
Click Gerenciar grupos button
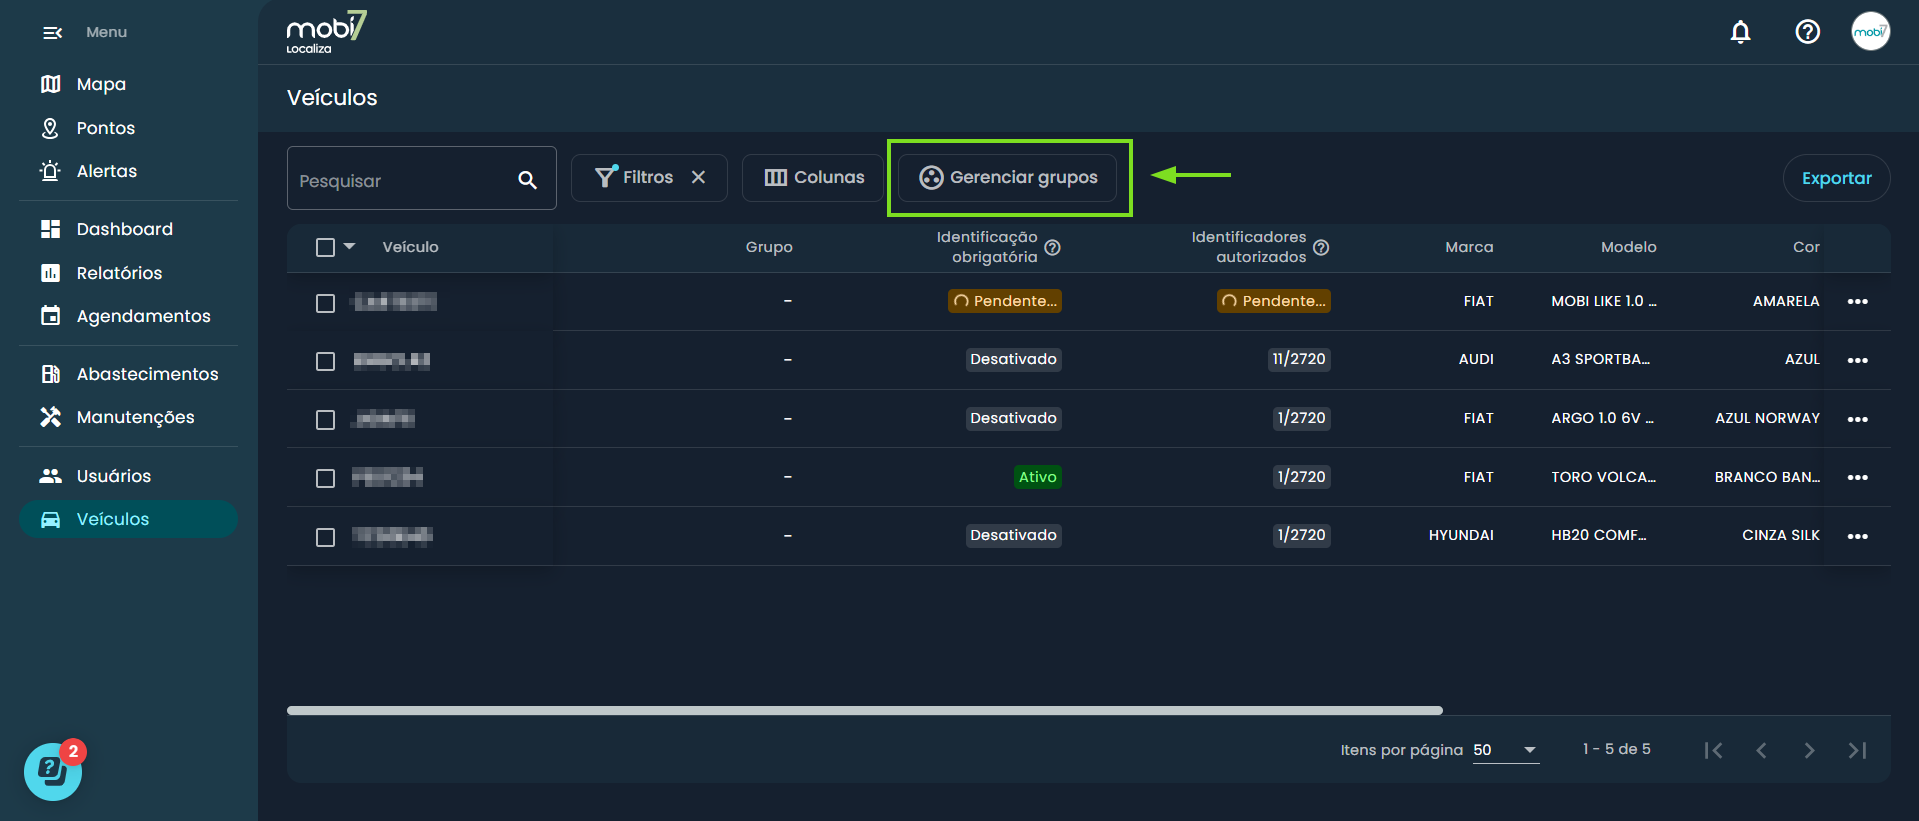point(1007,178)
